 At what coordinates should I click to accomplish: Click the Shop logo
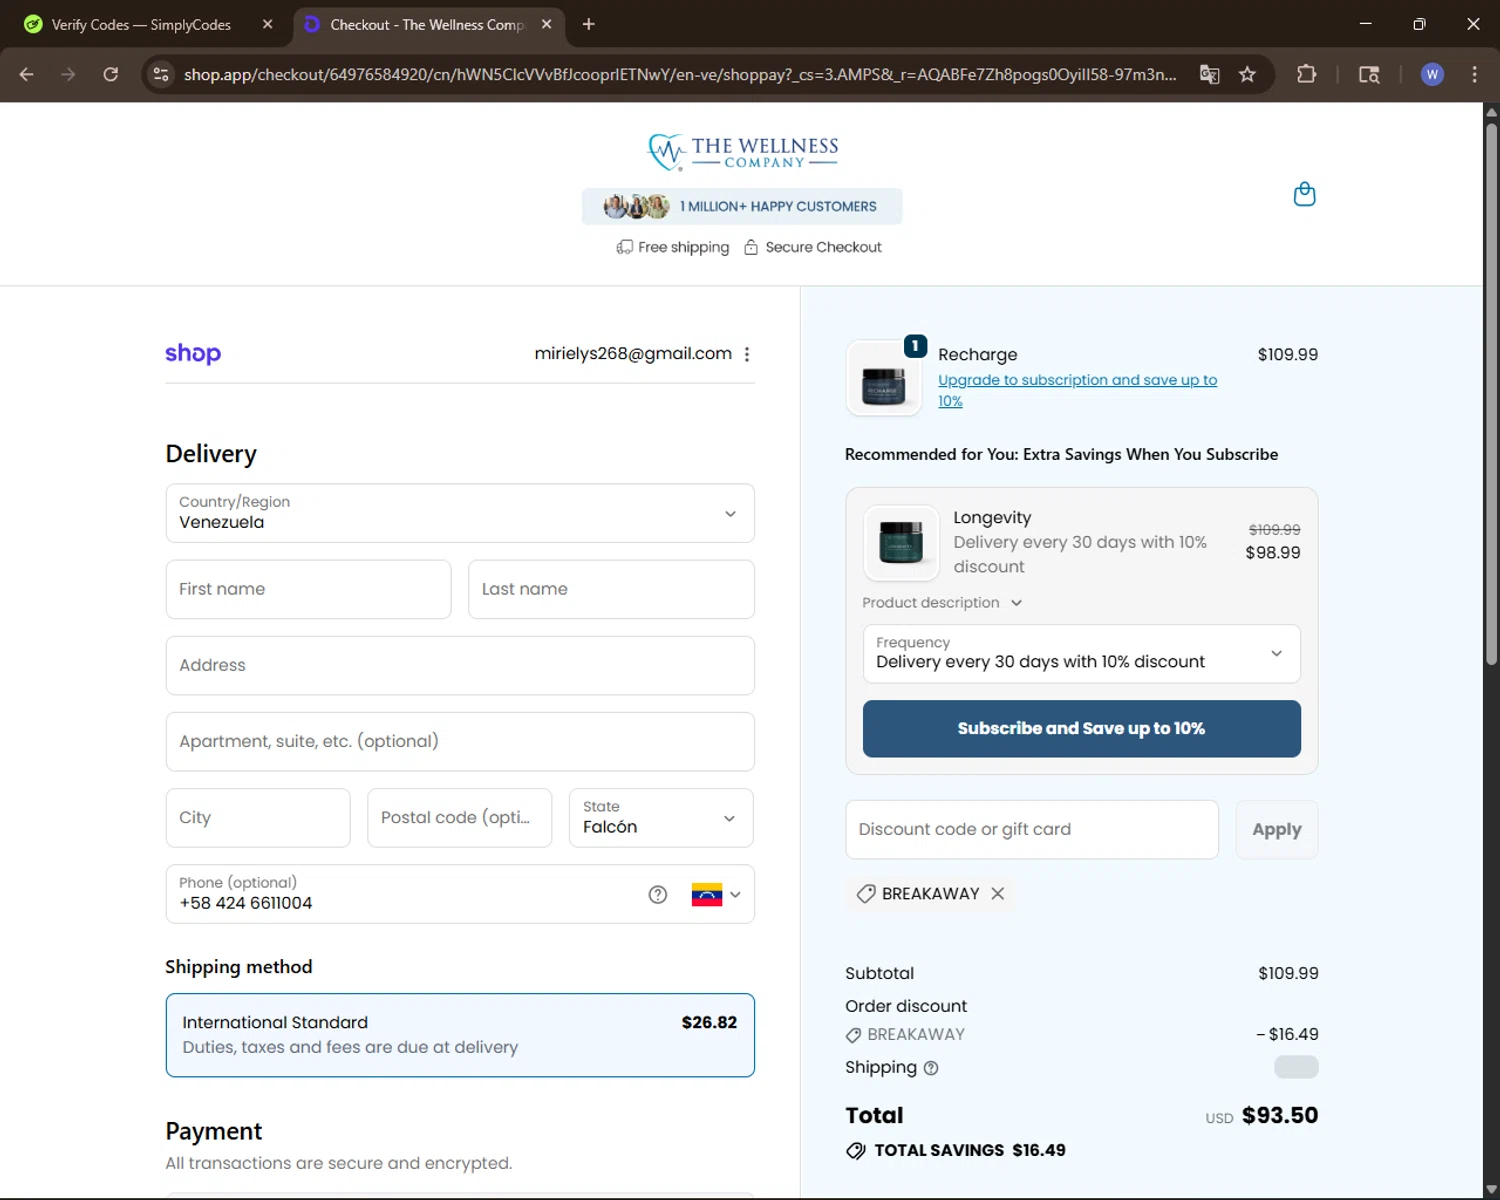point(193,353)
